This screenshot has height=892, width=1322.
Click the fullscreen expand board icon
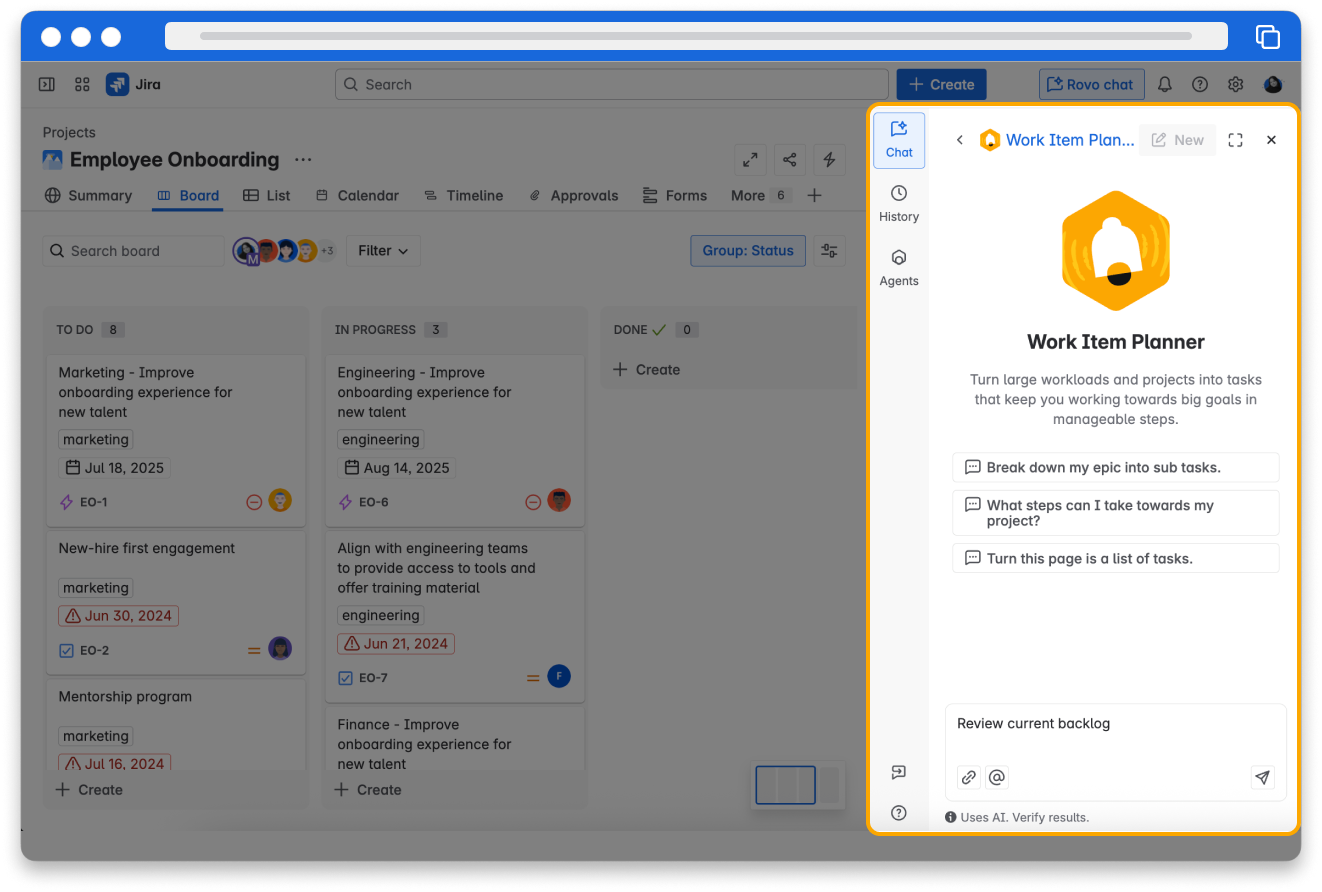750,160
